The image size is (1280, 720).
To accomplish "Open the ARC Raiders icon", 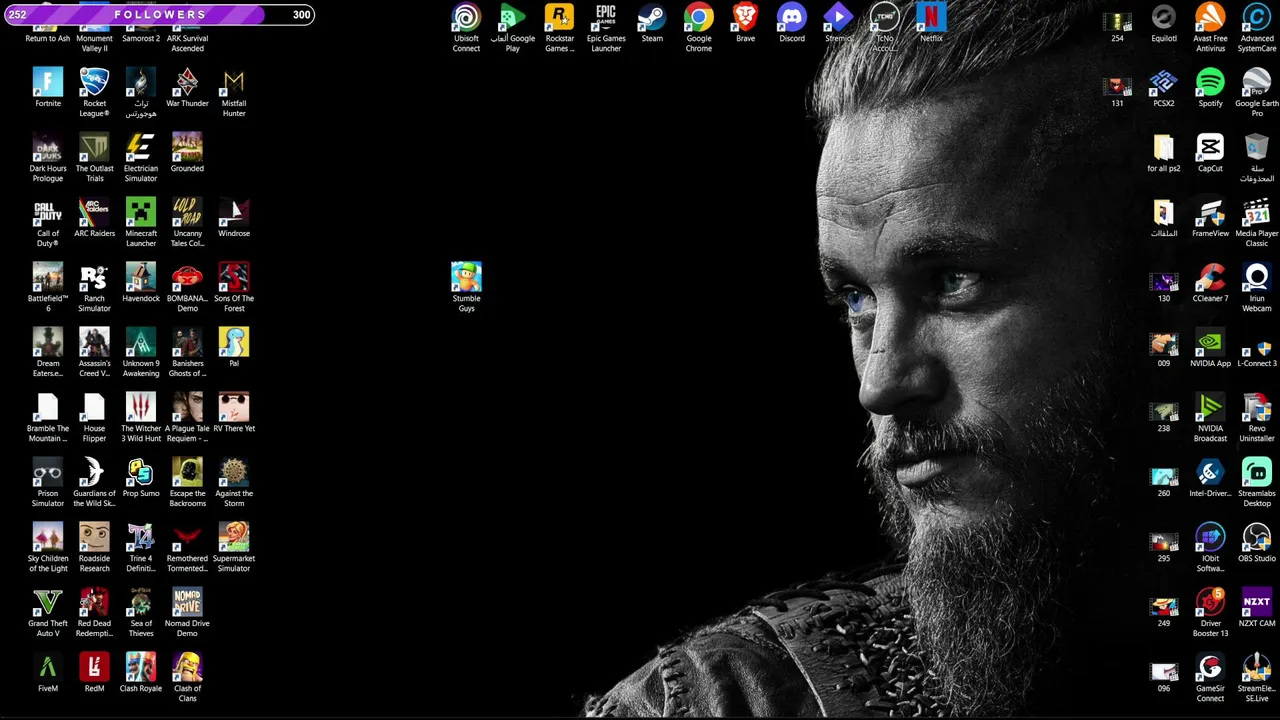I will coord(94,212).
